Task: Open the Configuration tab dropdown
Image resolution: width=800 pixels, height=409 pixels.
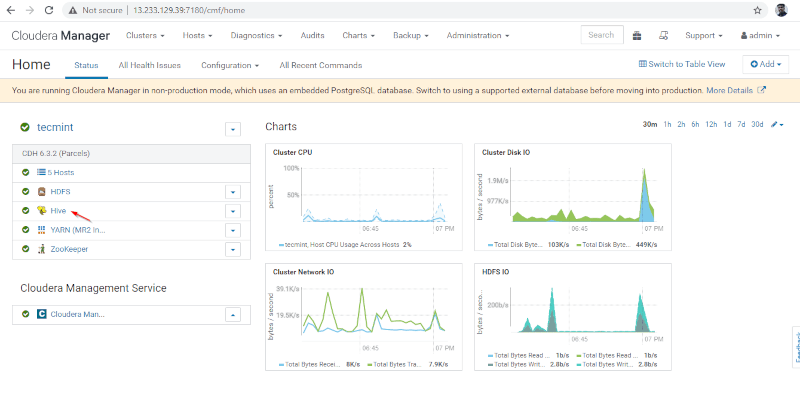Action: point(230,65)
